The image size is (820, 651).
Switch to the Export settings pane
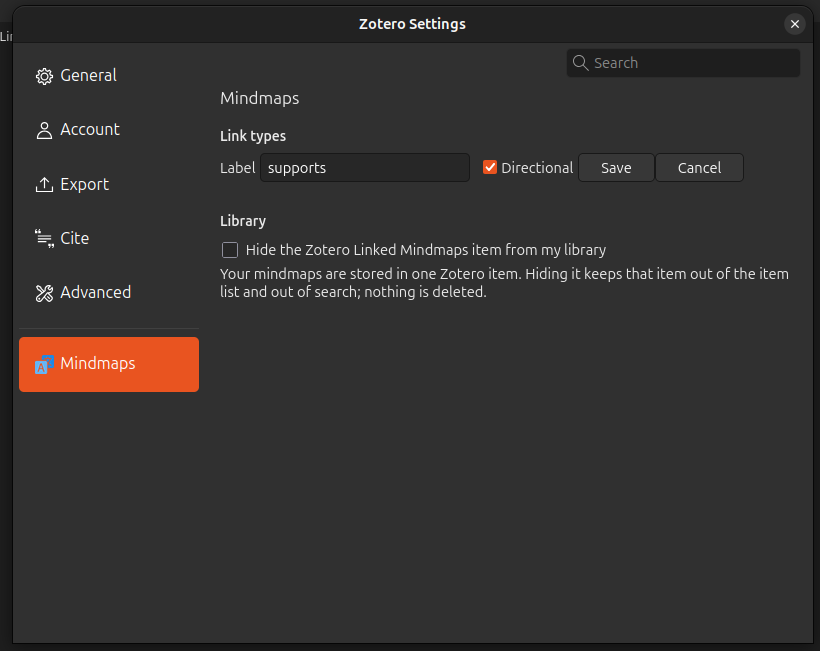[x=109, y=184]
